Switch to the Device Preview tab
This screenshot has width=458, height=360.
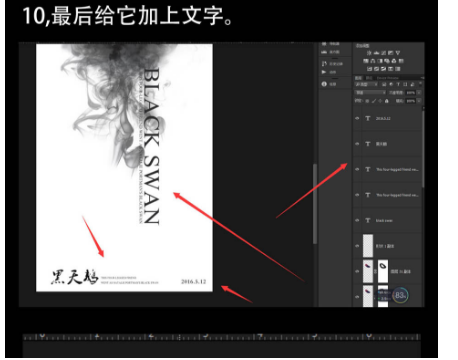tap(388, 78)
